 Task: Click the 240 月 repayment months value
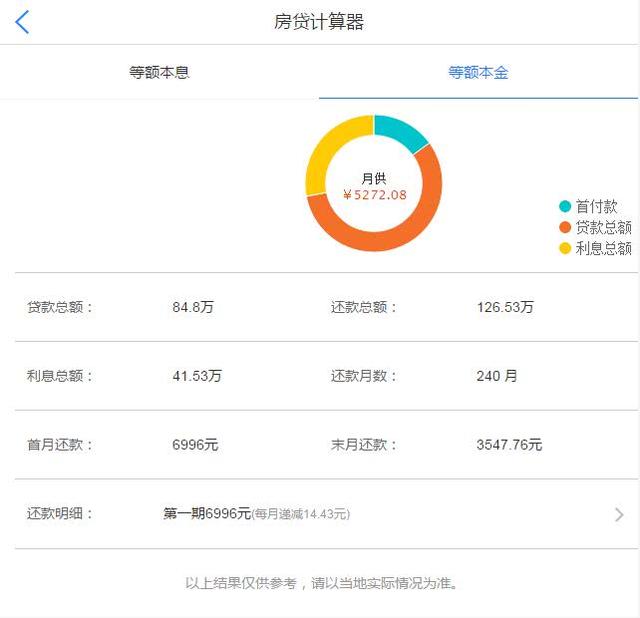click(x=497, y=376)
